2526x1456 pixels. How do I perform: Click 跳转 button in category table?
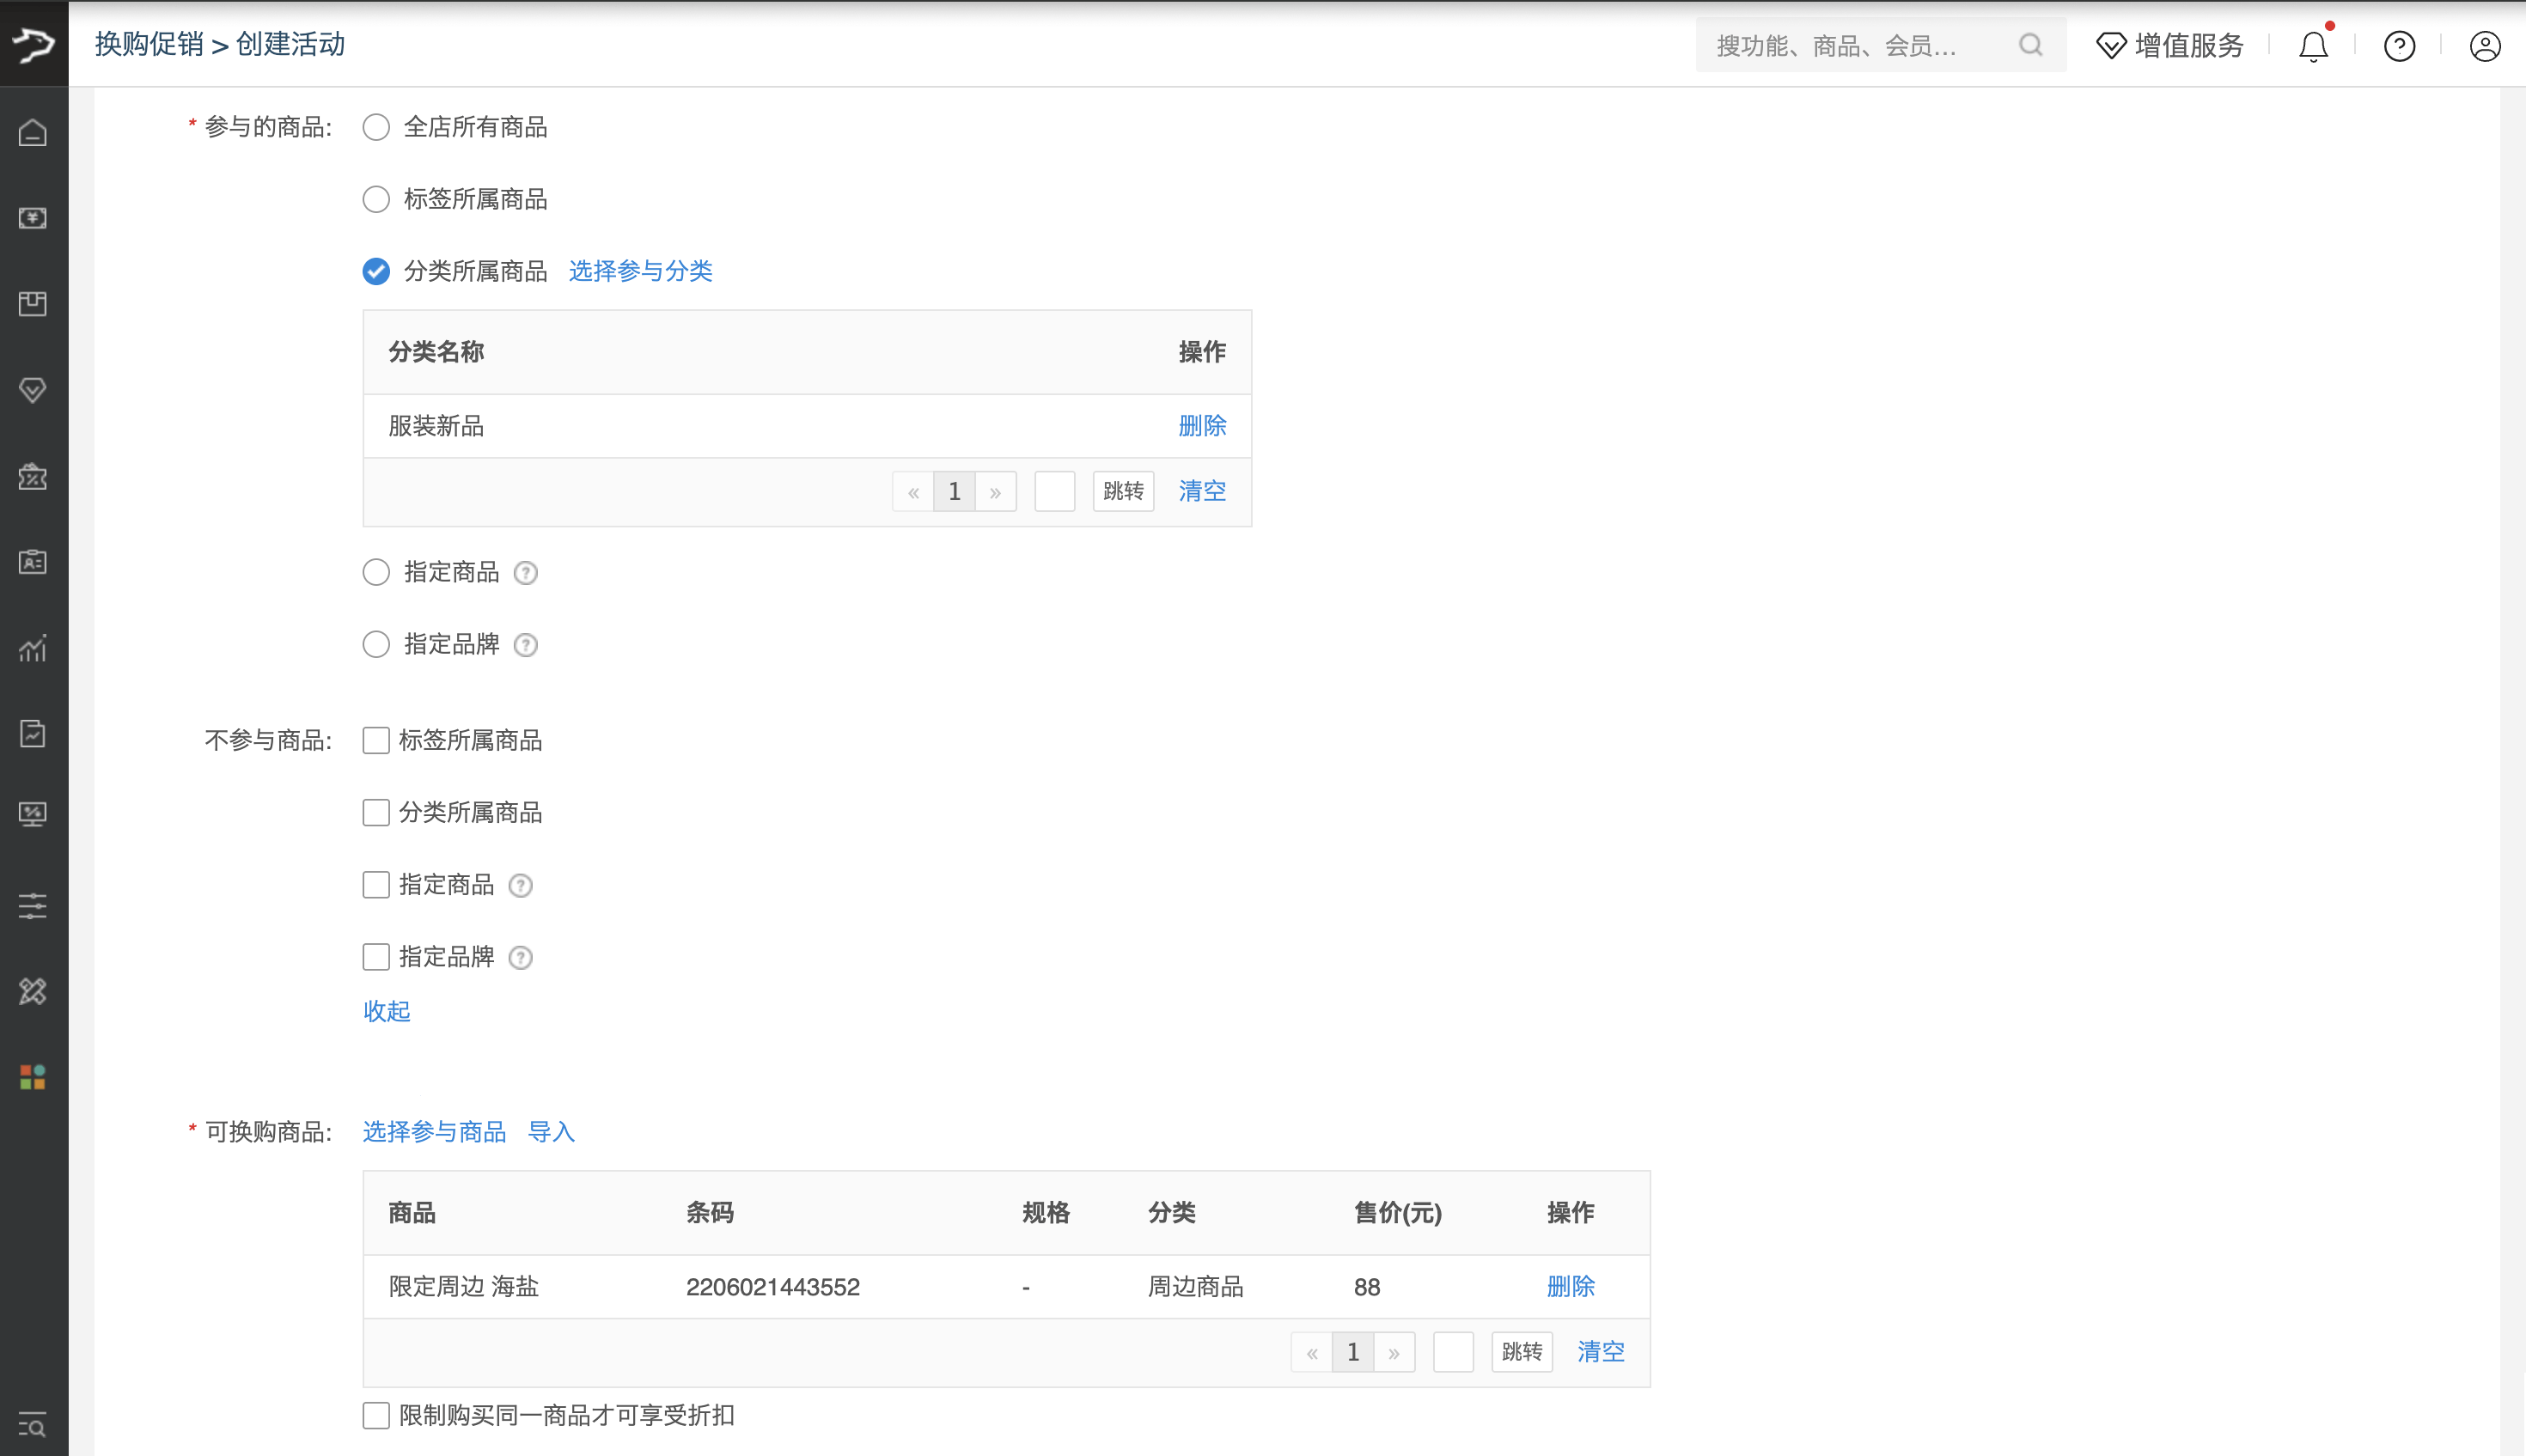[x=1123, y=491]
